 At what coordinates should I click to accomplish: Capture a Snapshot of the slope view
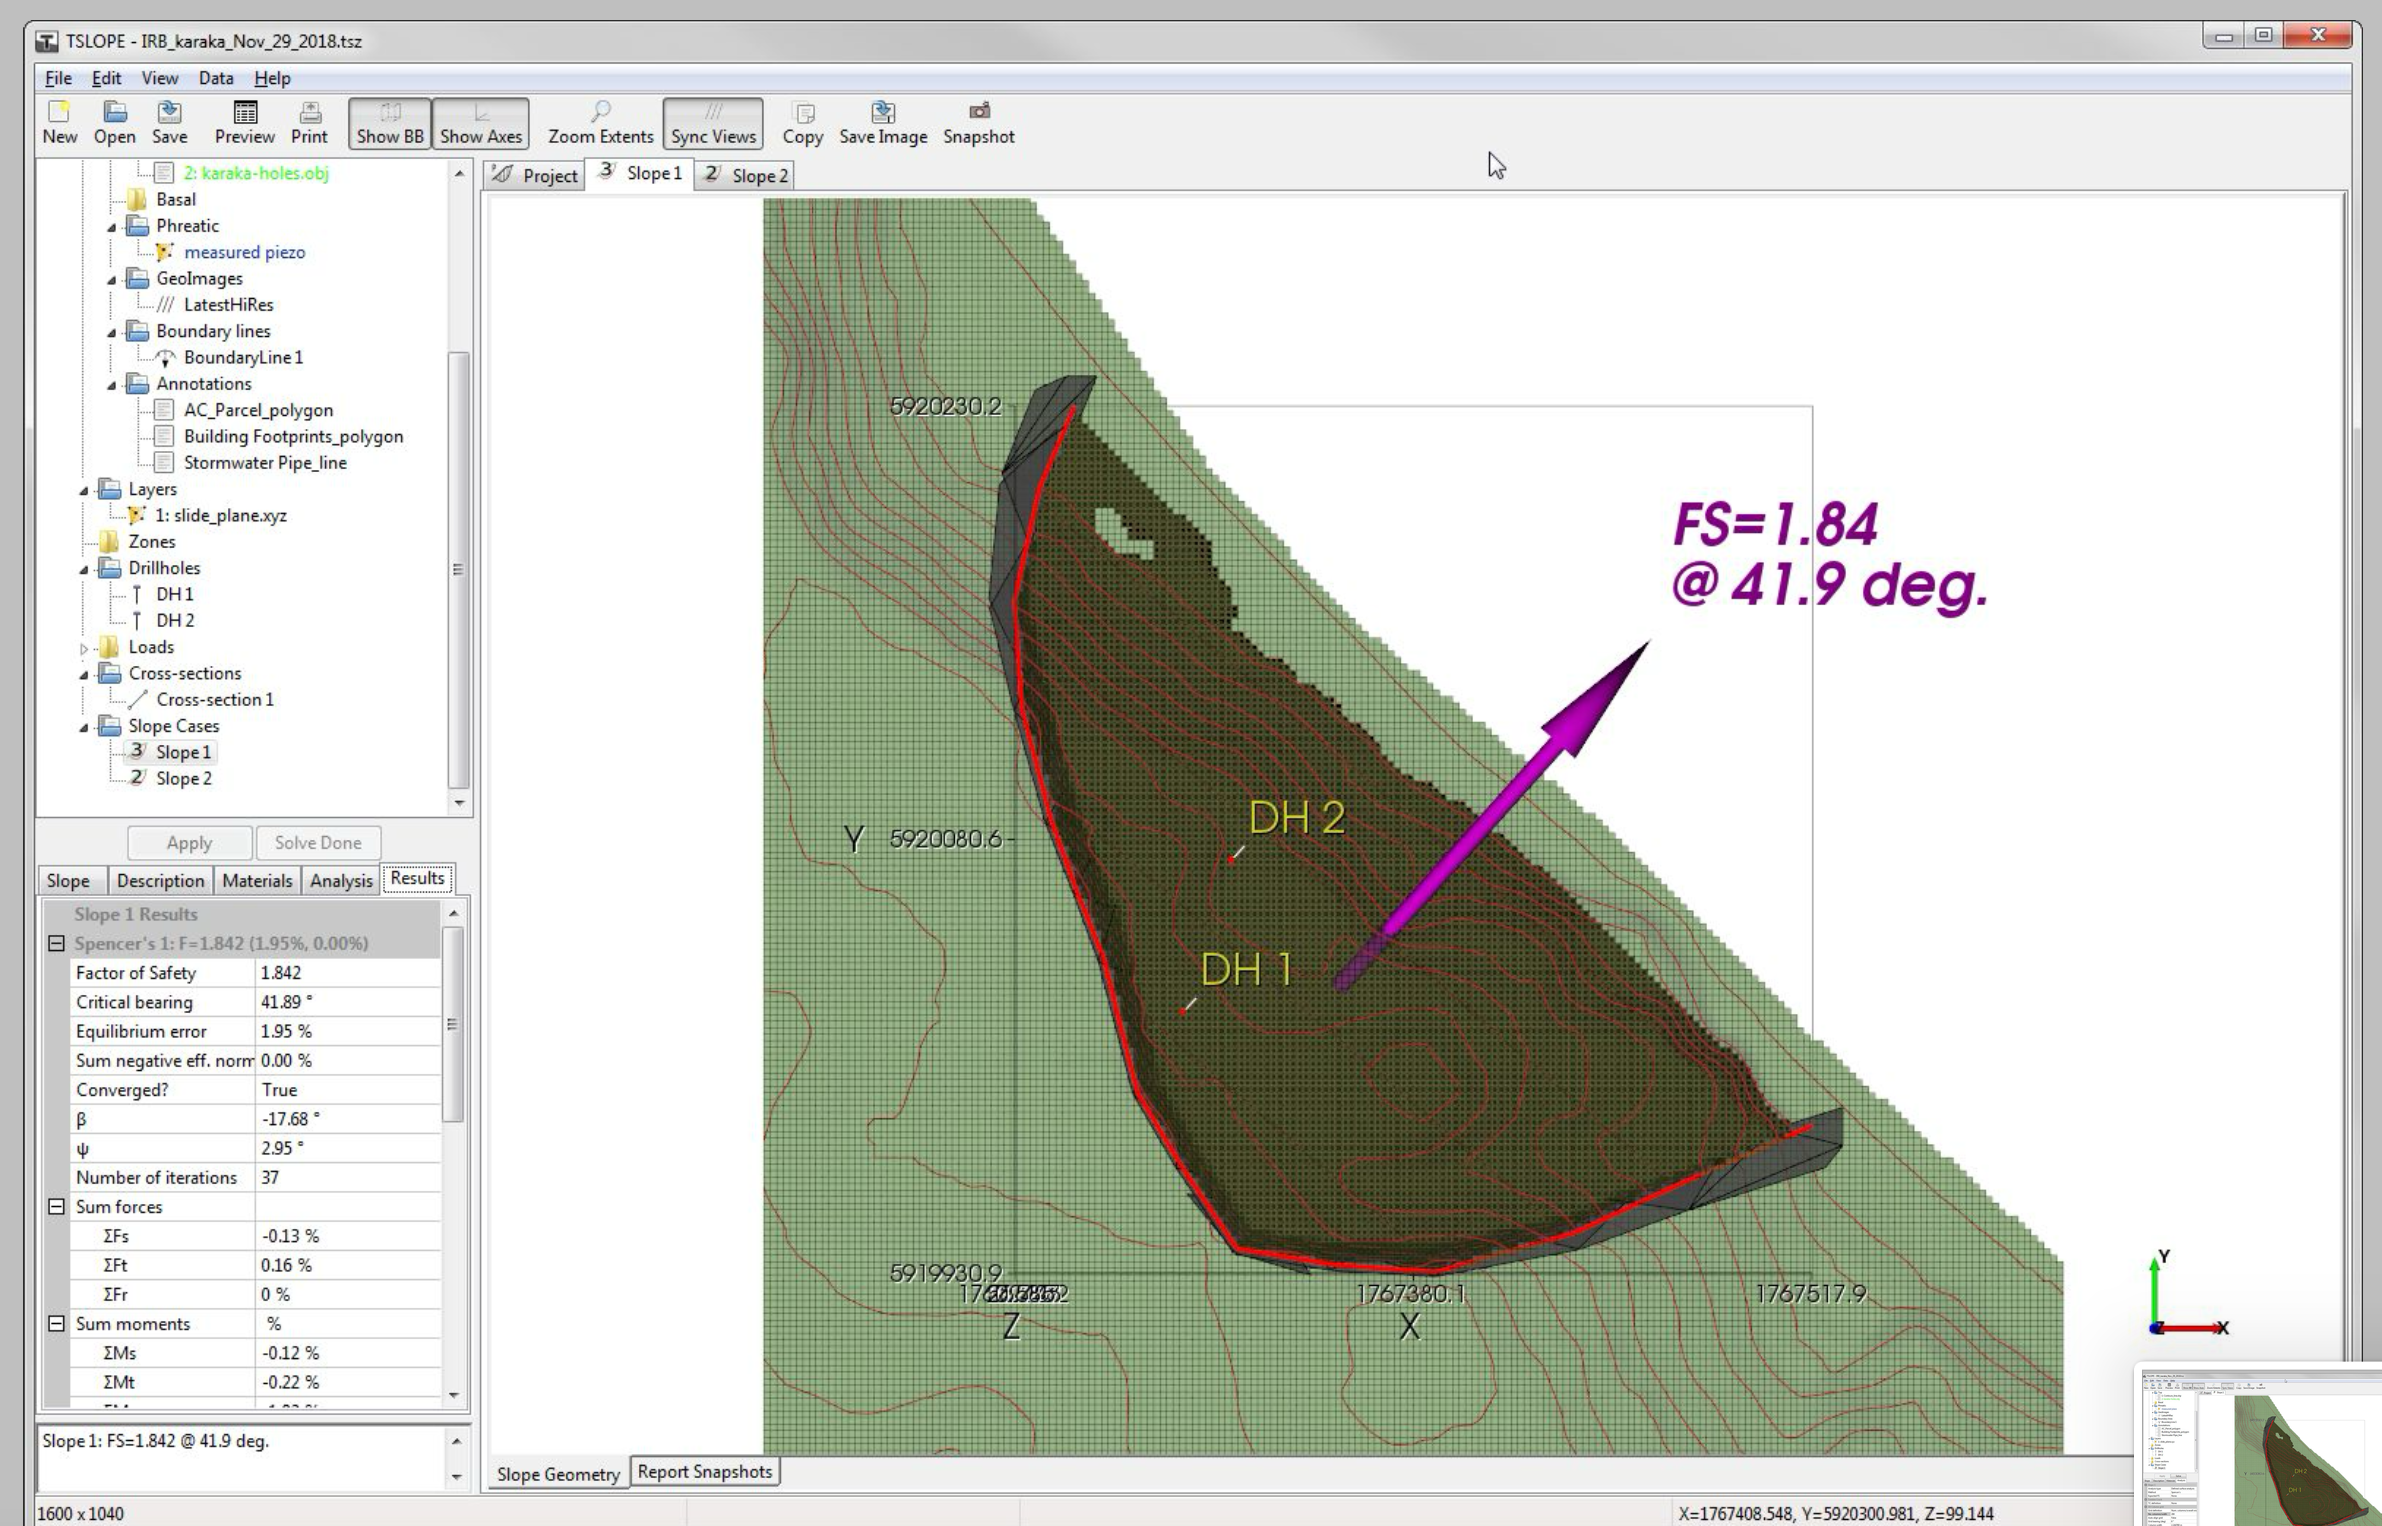979,120
